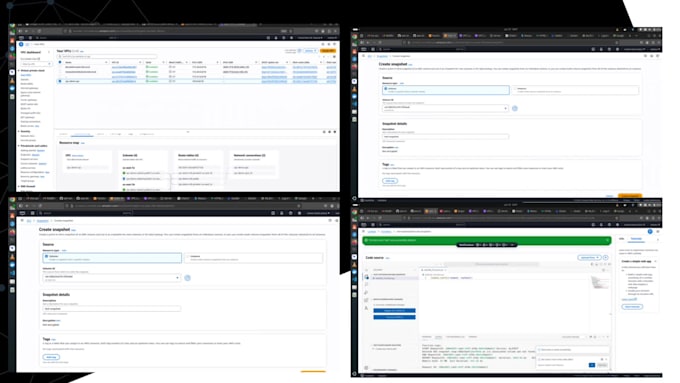Image resolution: width=680 pixels, height=383 pixels.
Task: Toggle the navigation hamburger in top-right snapshot window
Action: pos(363,56)
